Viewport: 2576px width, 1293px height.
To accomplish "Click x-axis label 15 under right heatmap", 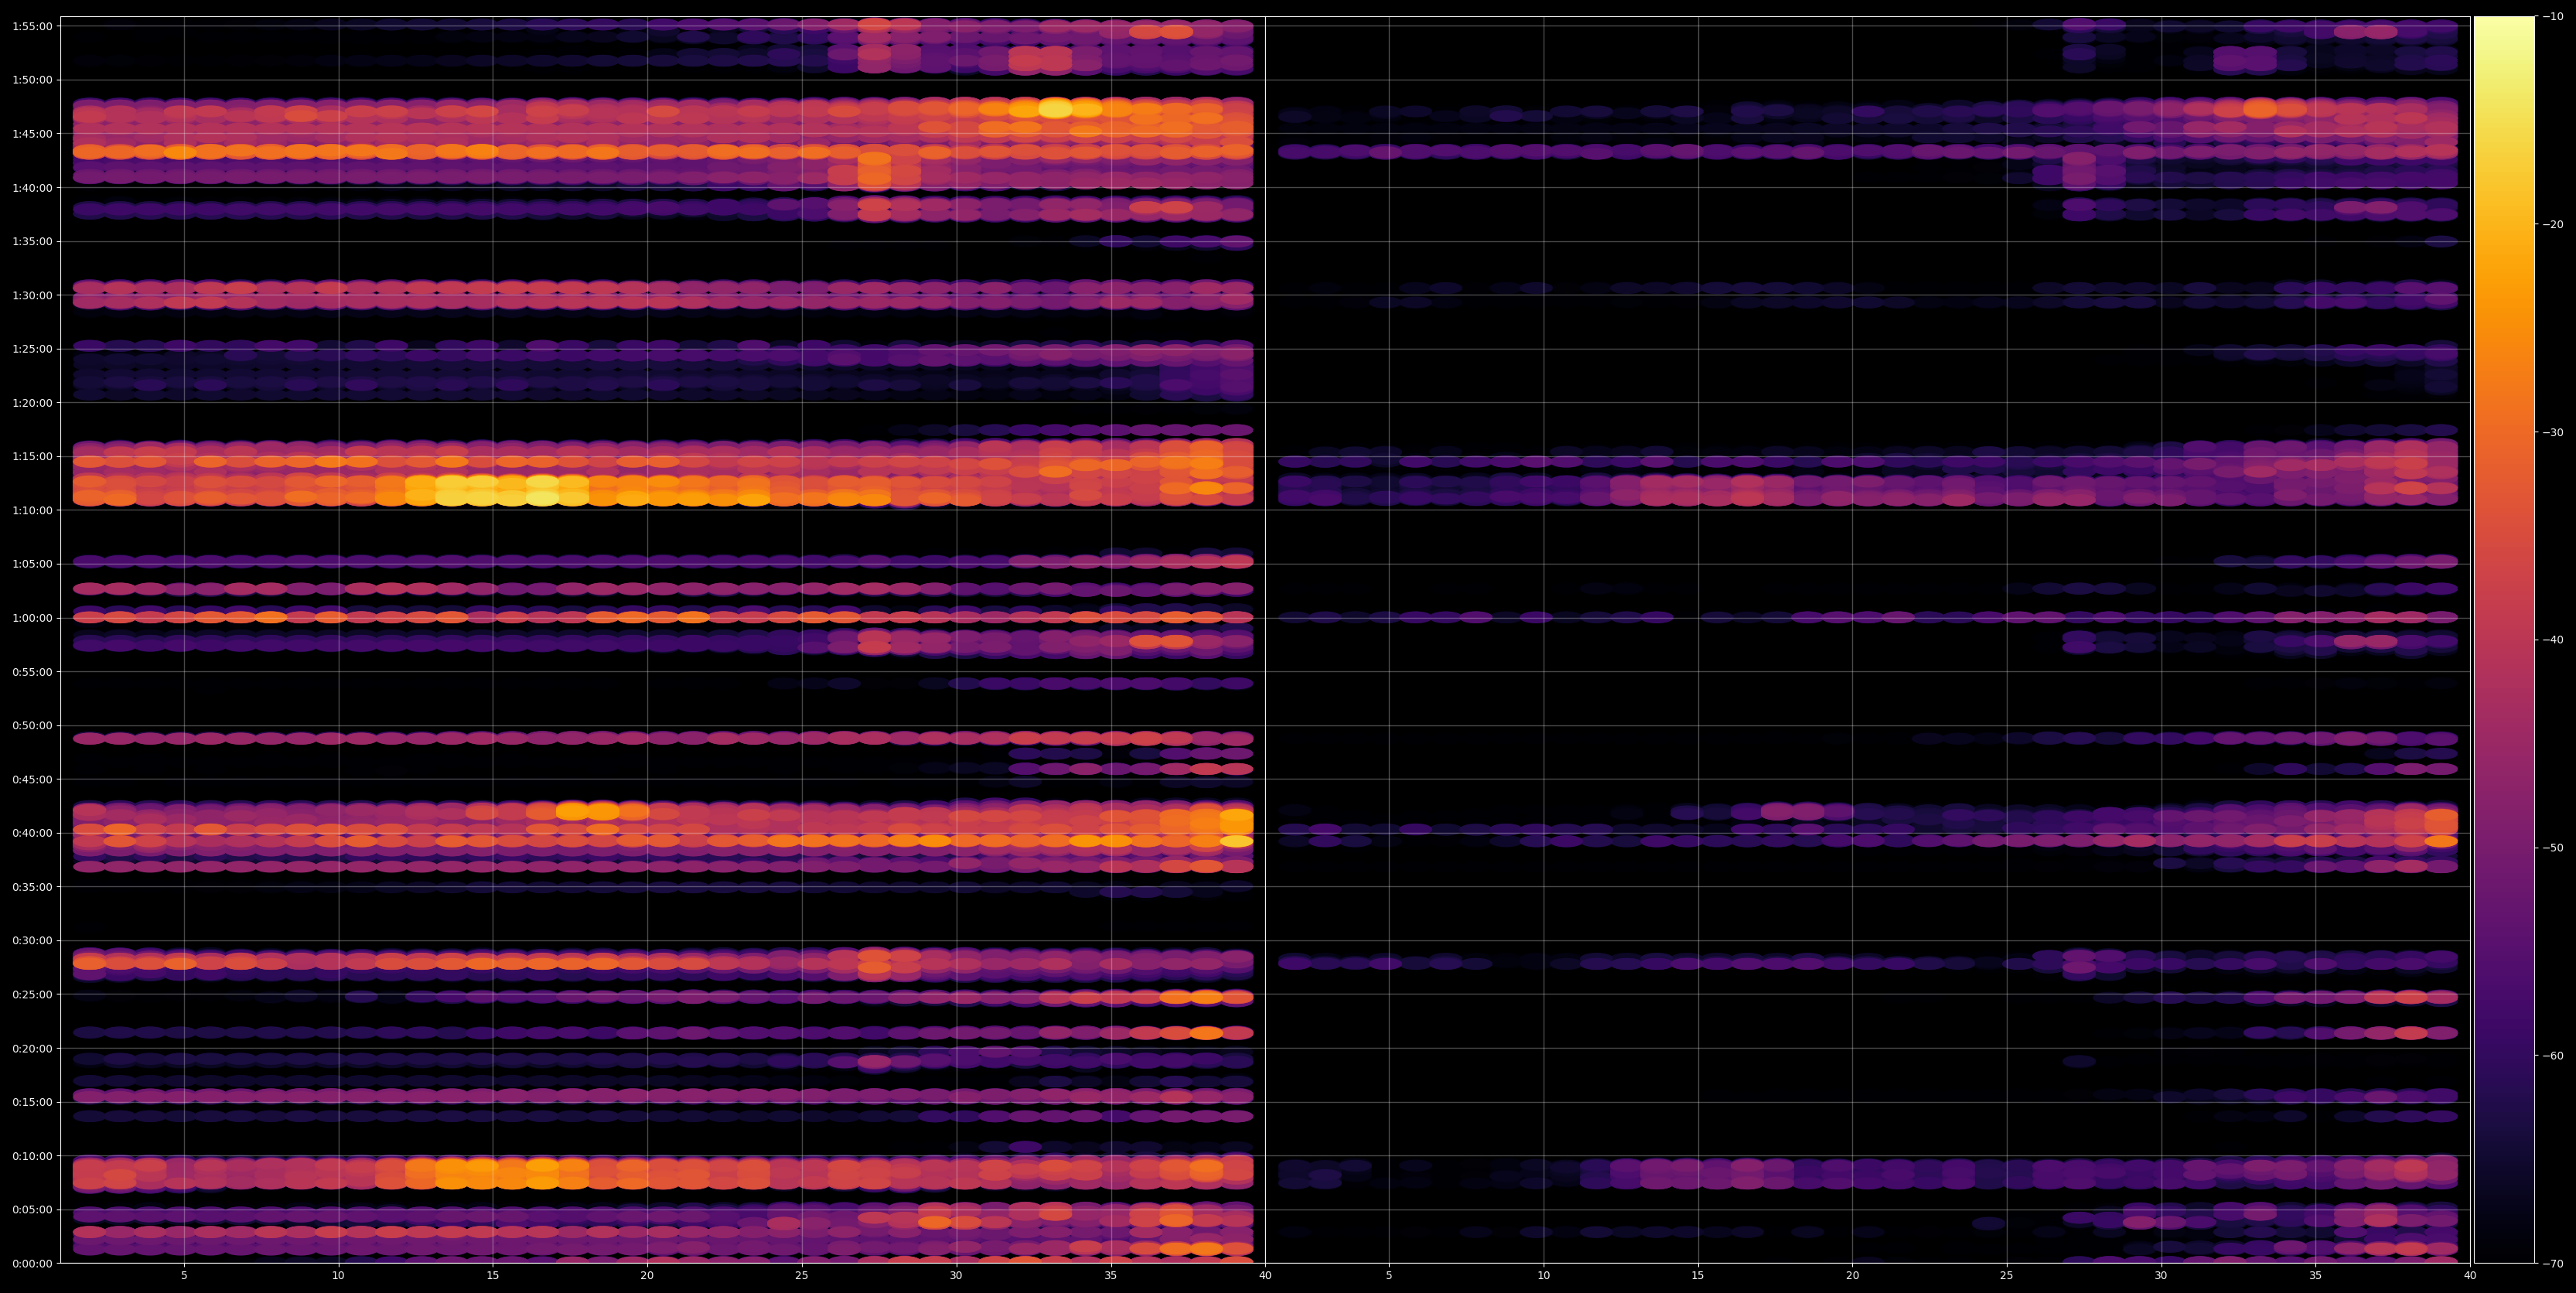I will click(1698, 1276).
